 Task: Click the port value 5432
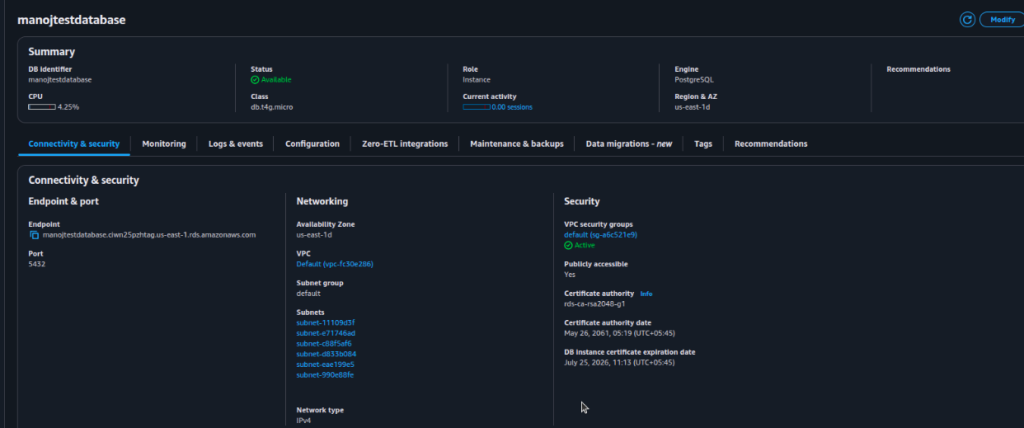click(x=37, y=264)
